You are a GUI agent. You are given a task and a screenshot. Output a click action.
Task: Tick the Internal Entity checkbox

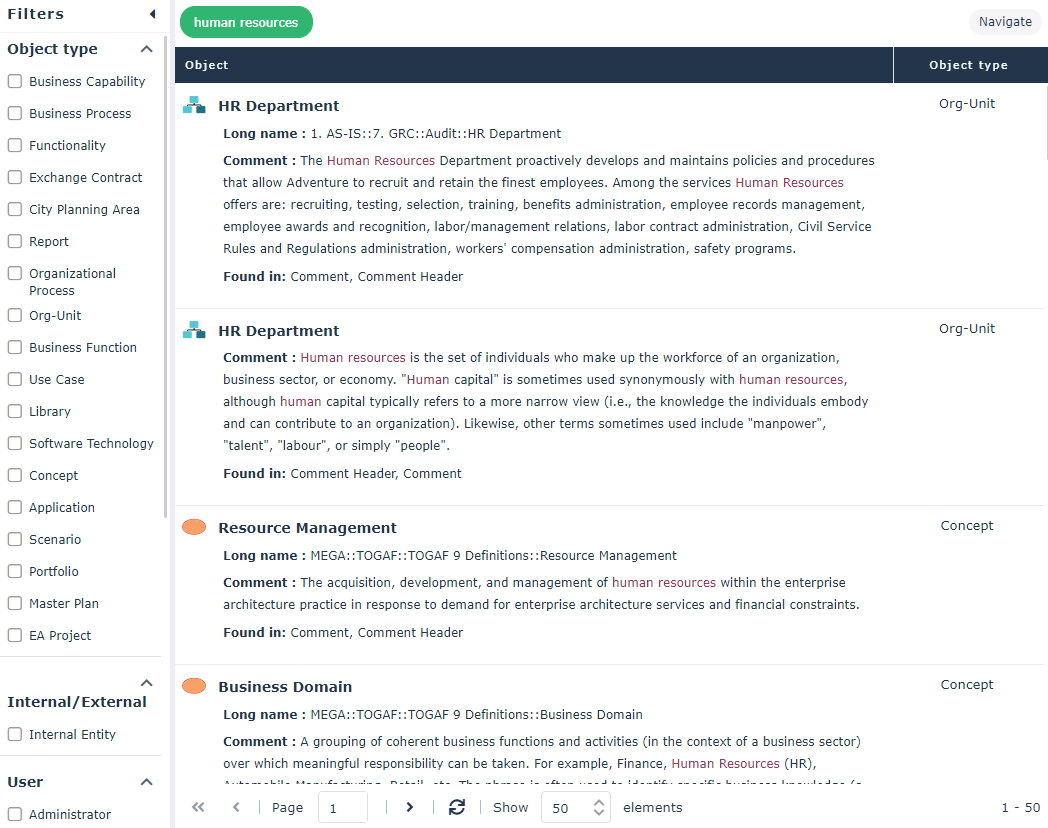pyautogui.click(x=15, y=735)
